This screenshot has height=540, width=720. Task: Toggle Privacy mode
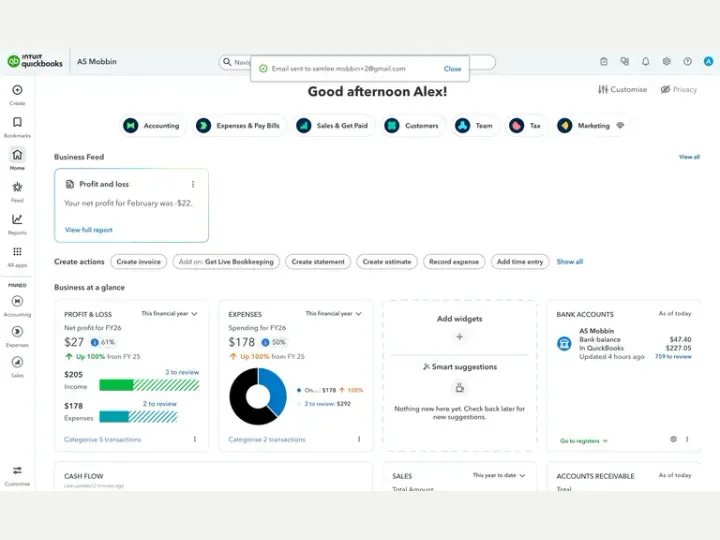pos(679,90)
